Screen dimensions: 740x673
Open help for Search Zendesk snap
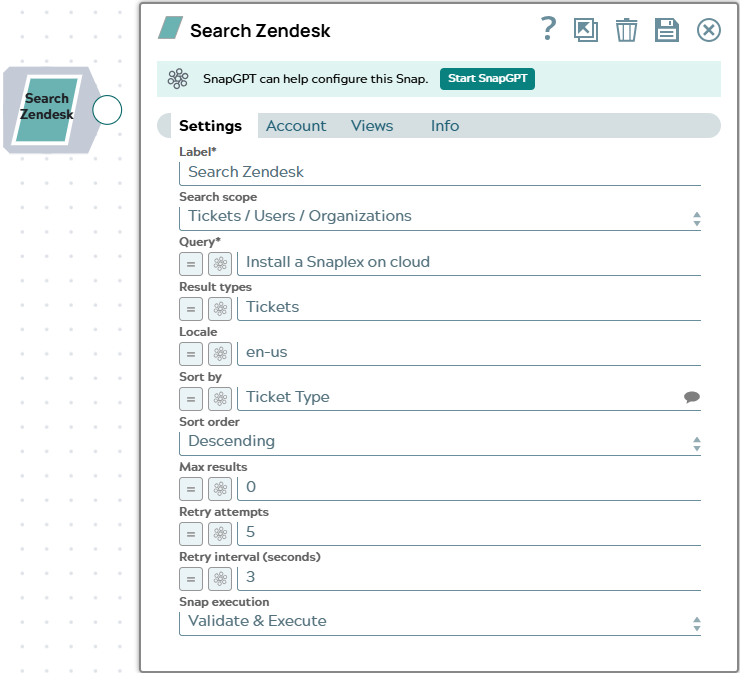548,29
